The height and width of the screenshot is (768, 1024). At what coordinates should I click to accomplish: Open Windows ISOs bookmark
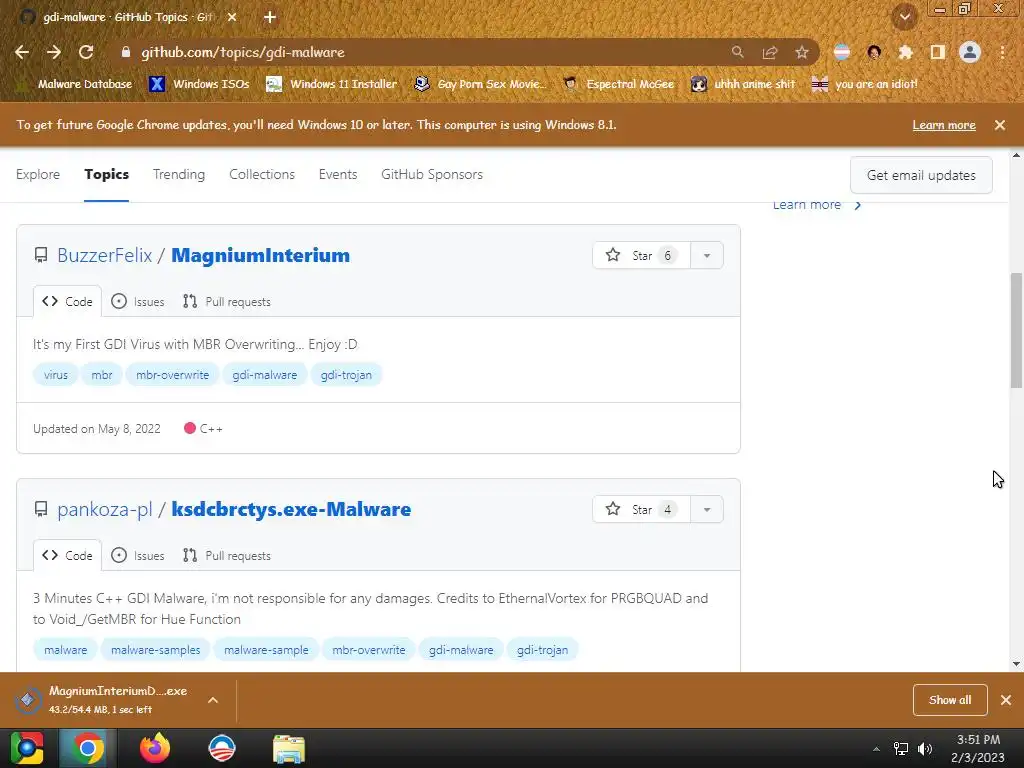point(200,84)
